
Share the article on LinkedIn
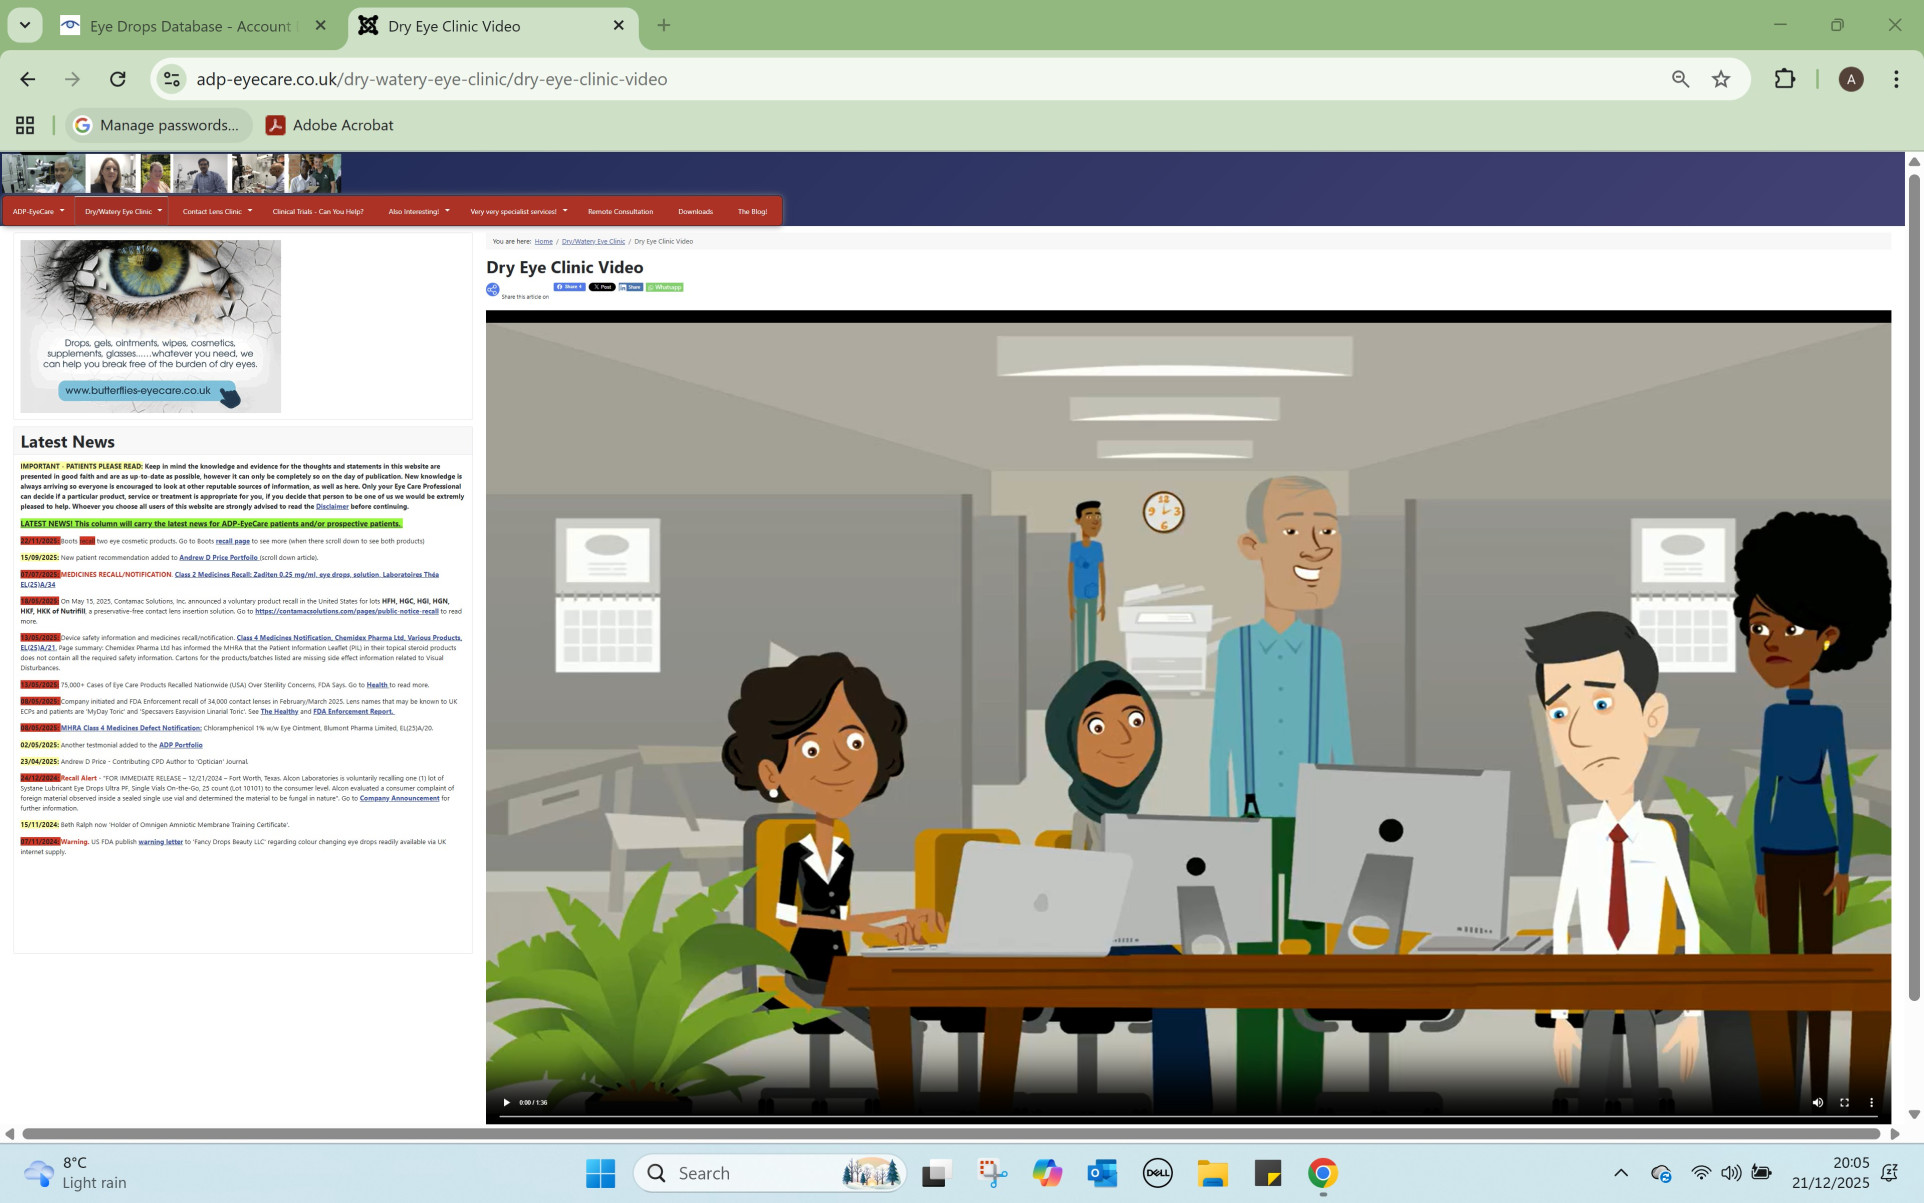point(630,287)
